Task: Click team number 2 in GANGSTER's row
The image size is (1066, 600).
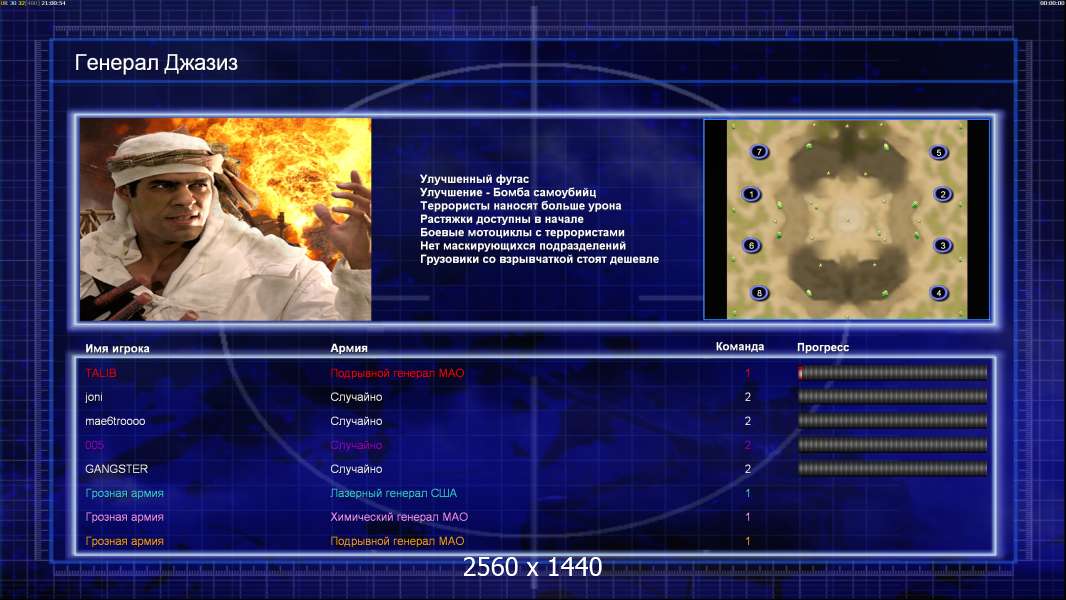Action: click(748, 469)
